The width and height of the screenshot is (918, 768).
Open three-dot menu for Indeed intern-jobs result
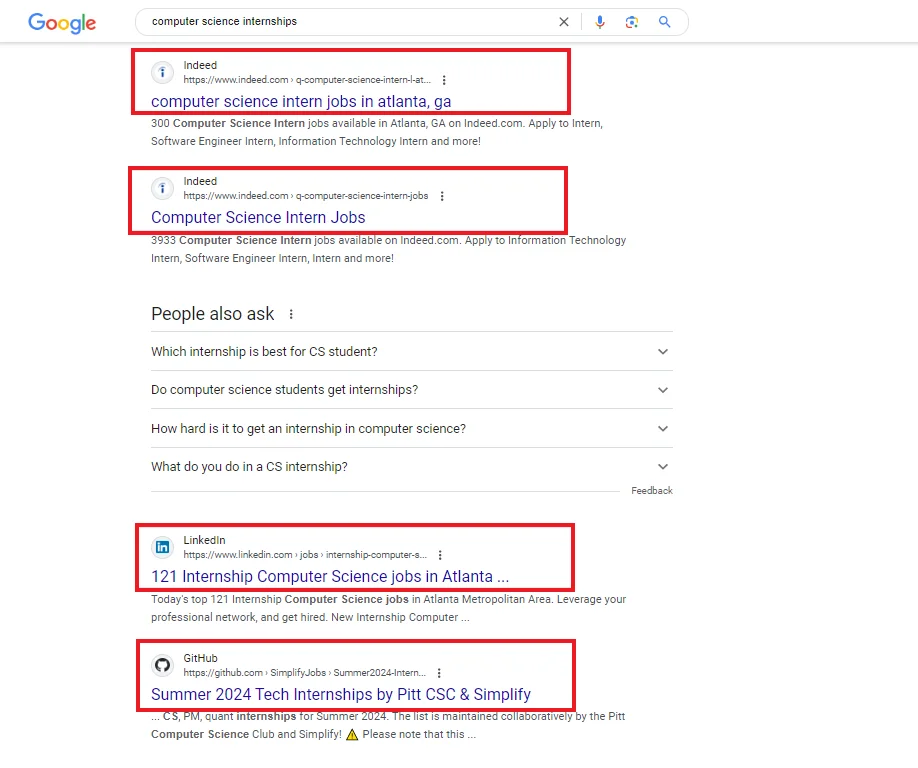point(442,196)
